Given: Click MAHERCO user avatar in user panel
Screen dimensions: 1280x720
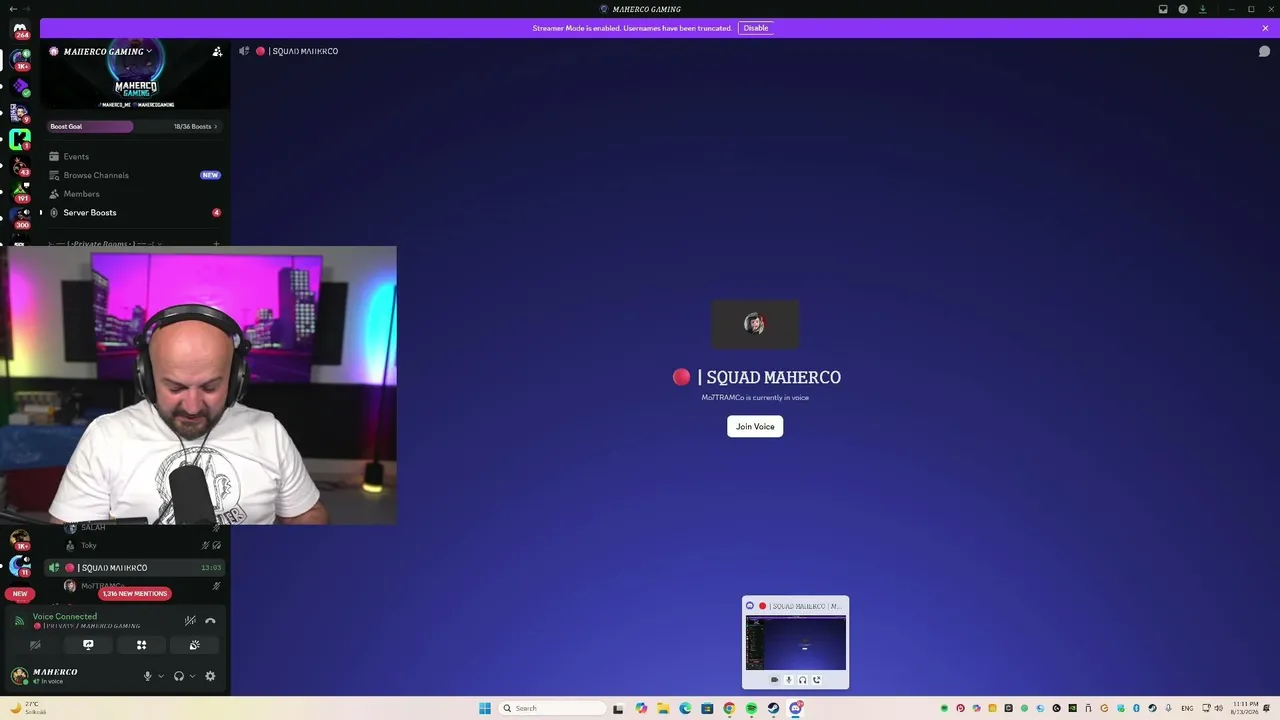Looking at the screenshot, I should click(19, 676).
